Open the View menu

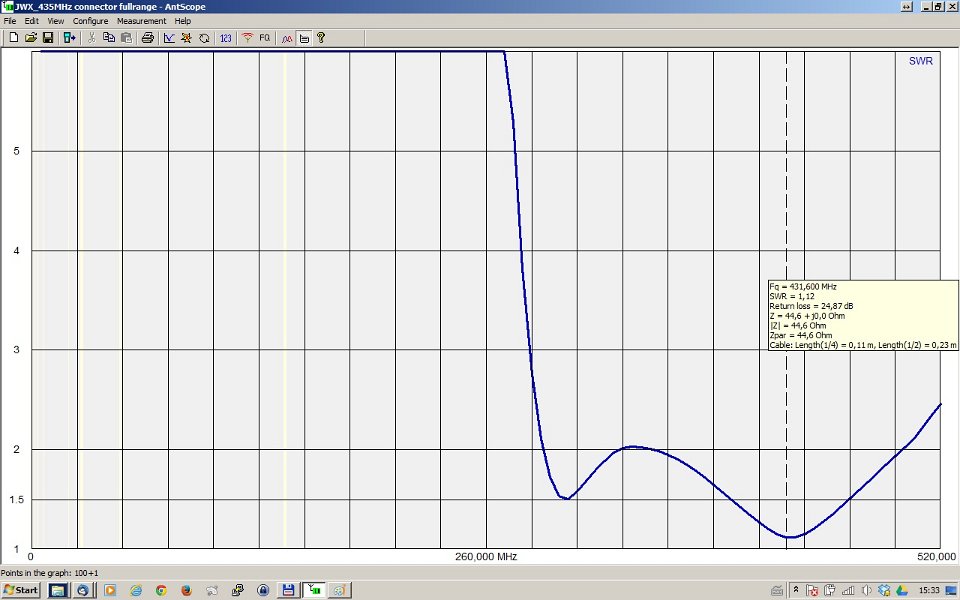[x=55, y=21]
